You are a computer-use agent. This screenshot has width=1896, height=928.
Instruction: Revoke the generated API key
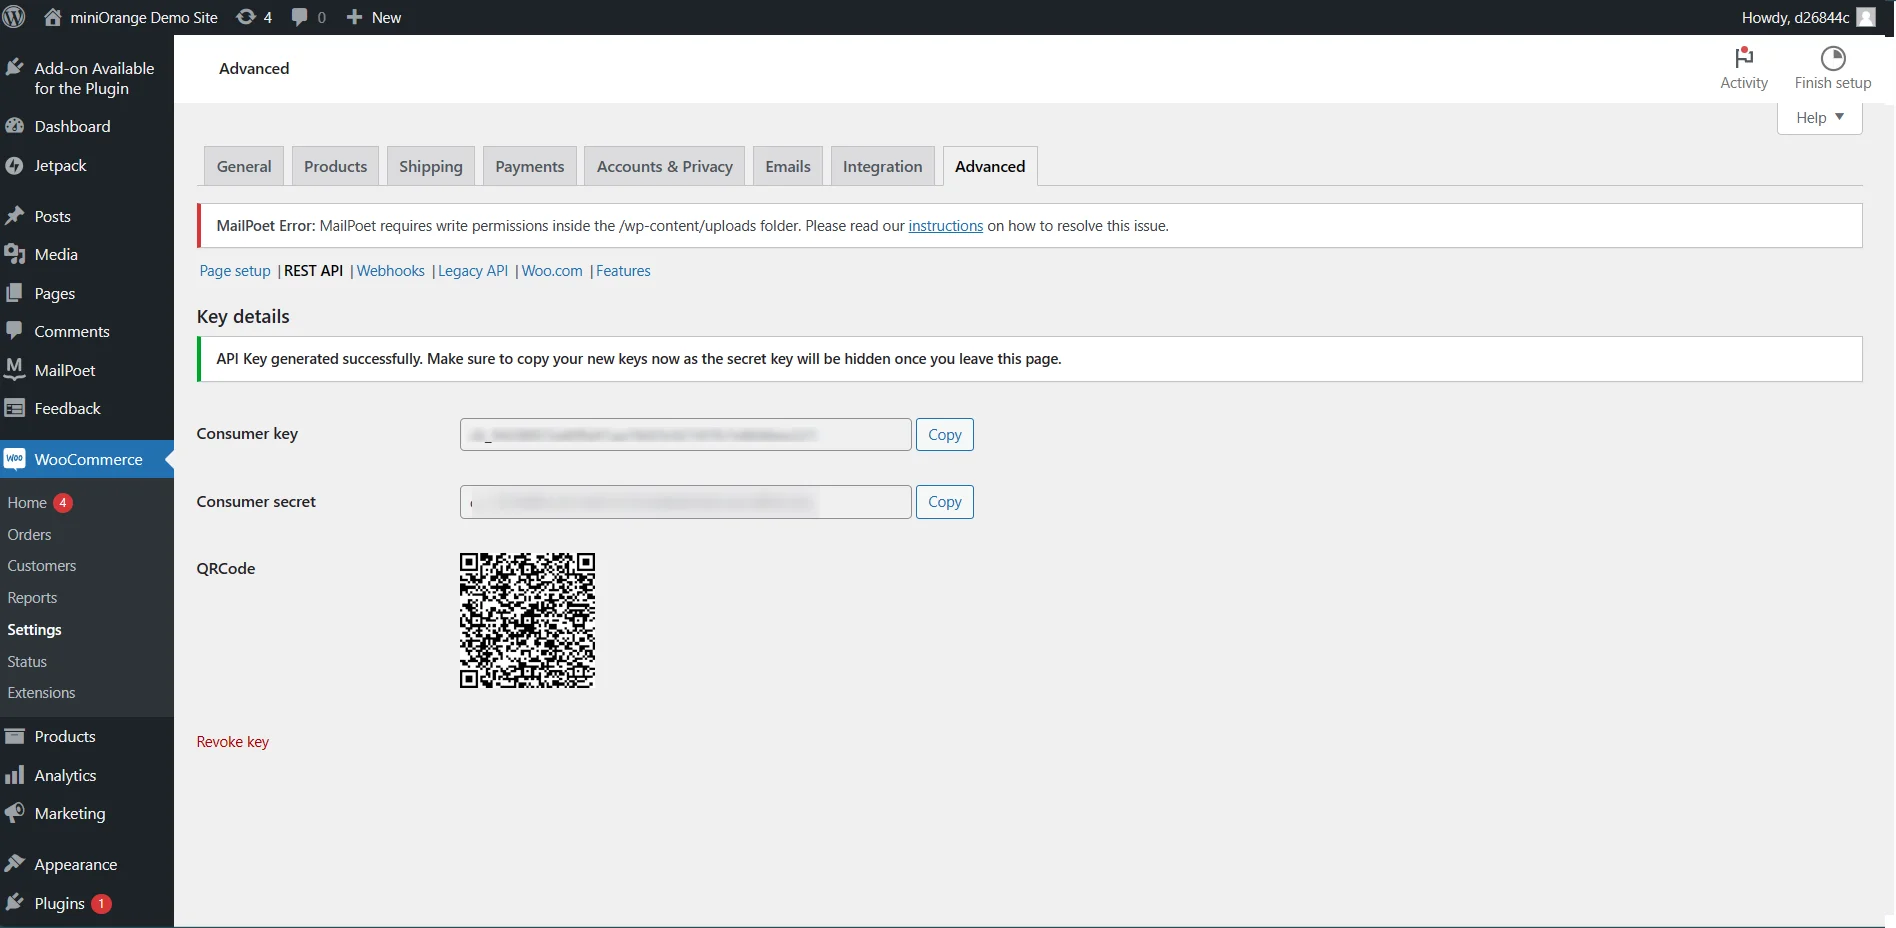232,741
